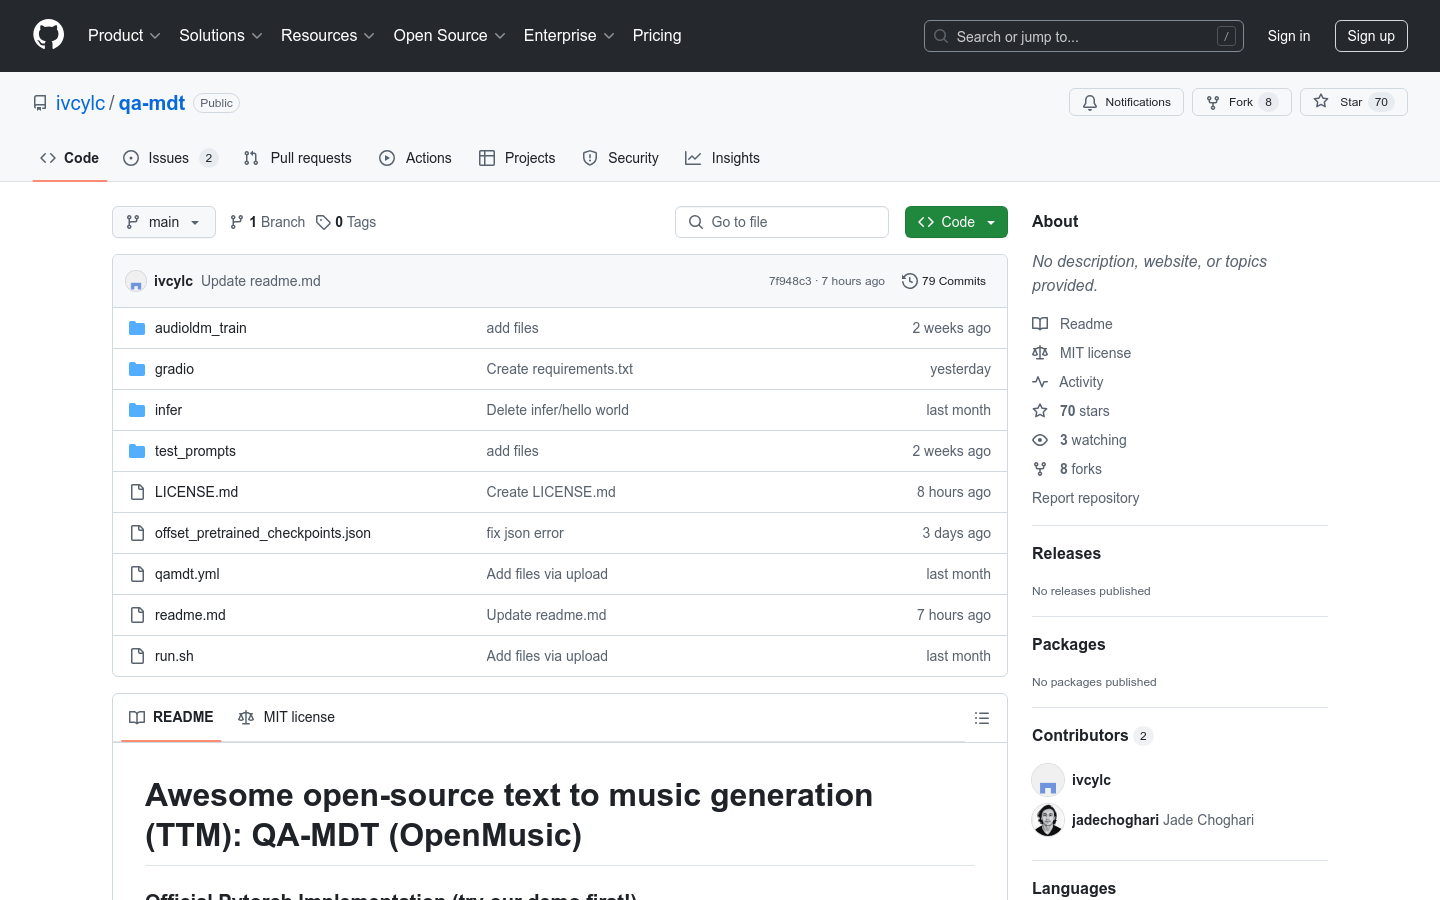This screenshot has height=900, width=1440.
Task: Star the repository
Action: tap(1354, 102)
